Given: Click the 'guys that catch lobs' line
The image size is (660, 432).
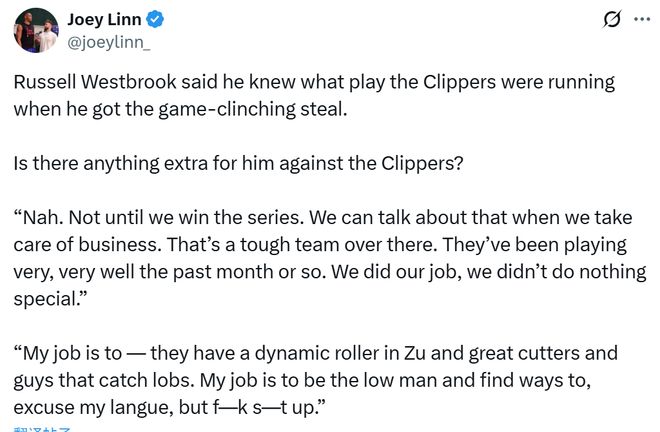Looking at the screenshot, I should 302,380.
